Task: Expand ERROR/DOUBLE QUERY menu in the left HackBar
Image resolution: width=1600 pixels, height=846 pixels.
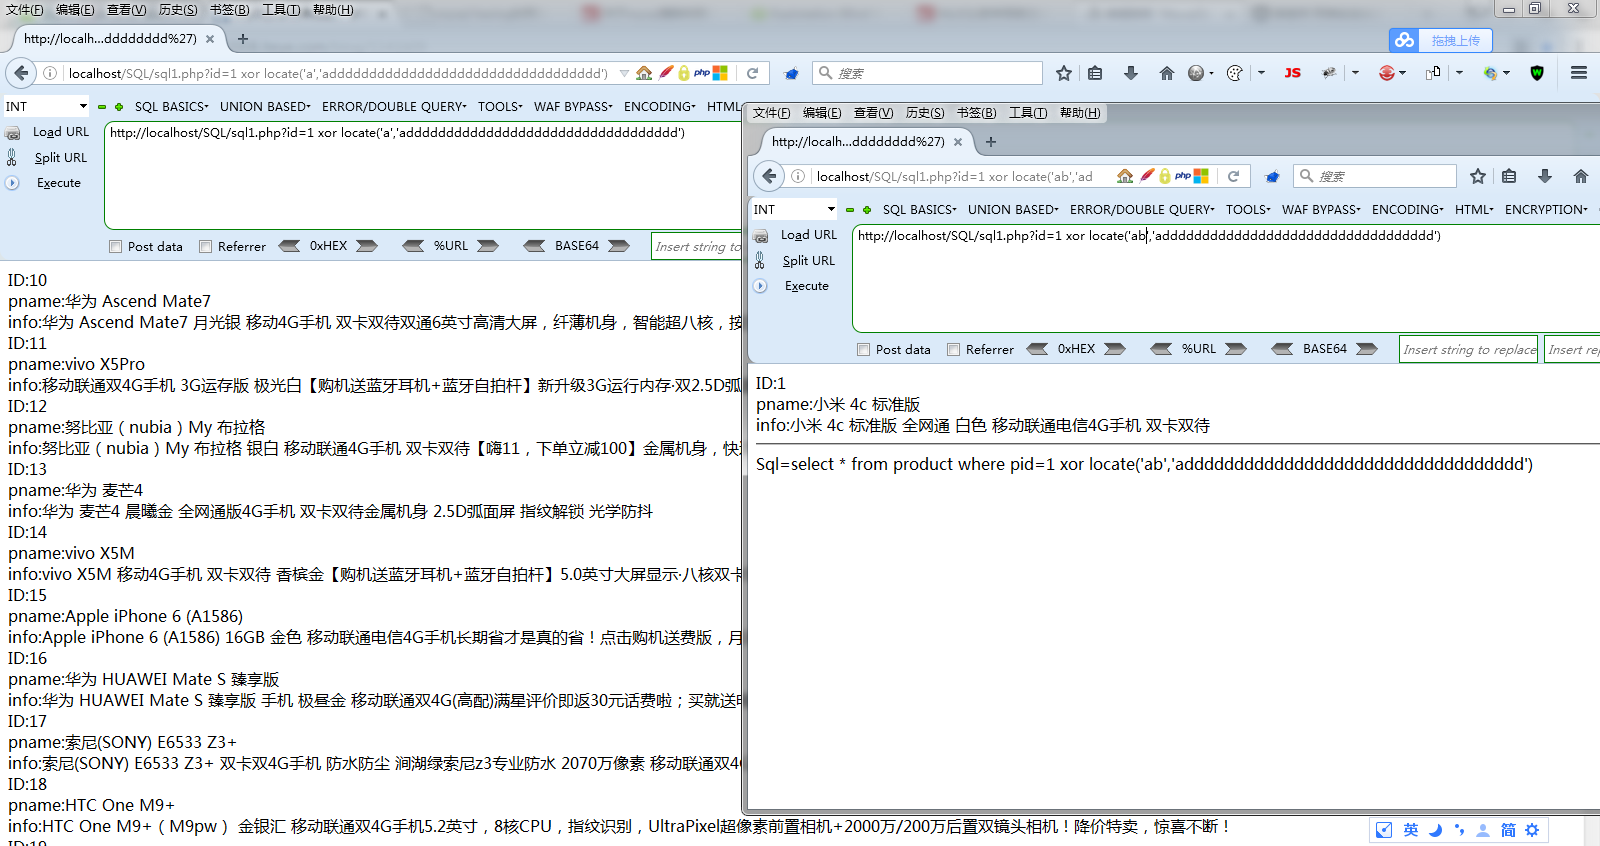Action: click(394, 106)
